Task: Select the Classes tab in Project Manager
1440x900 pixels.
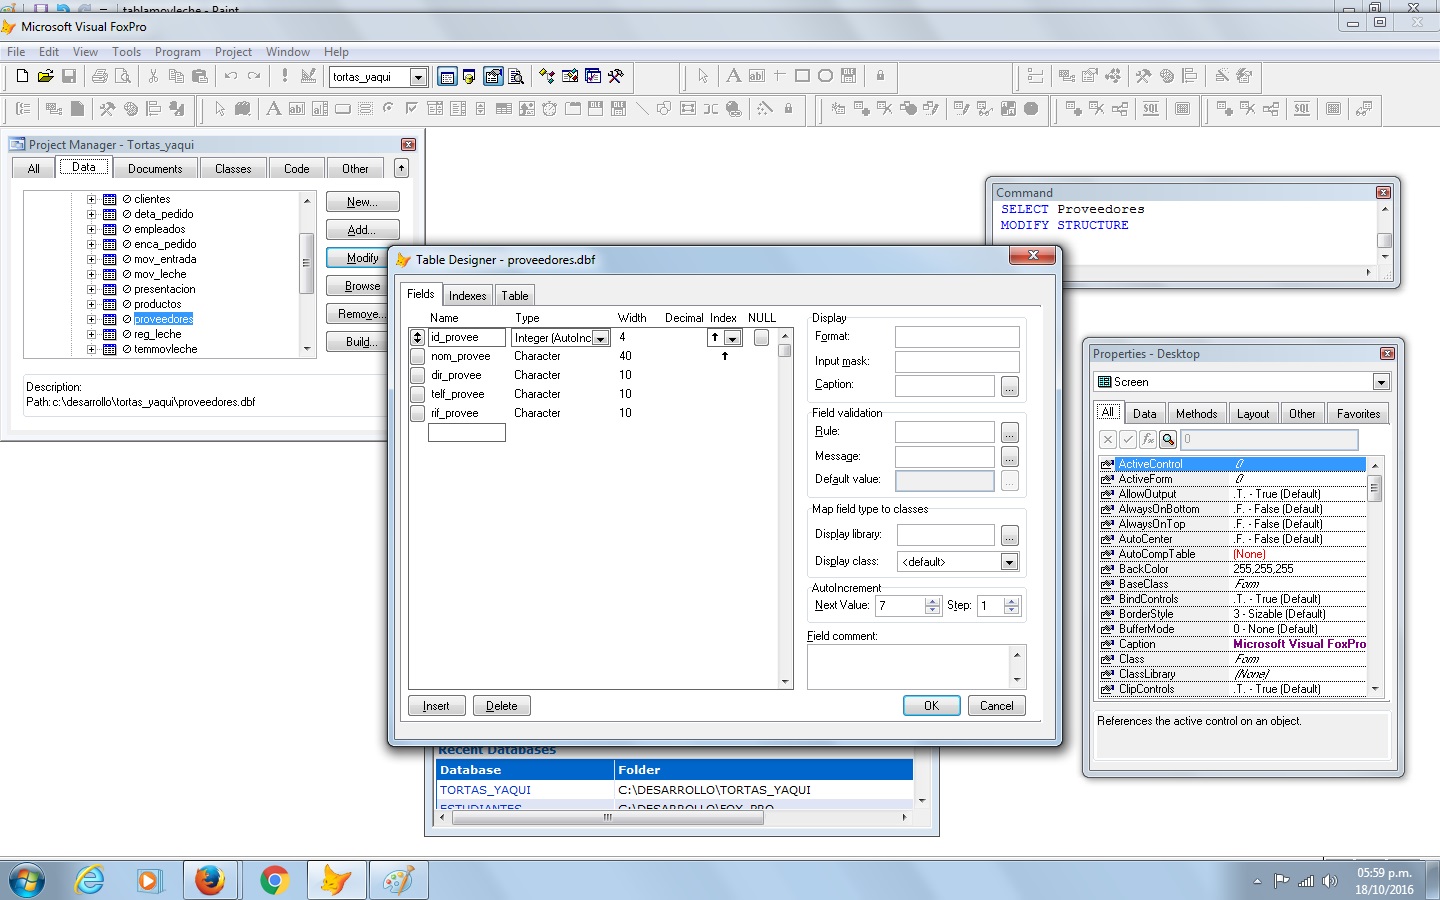Action: pyautogui.click(x=233, y=169)
